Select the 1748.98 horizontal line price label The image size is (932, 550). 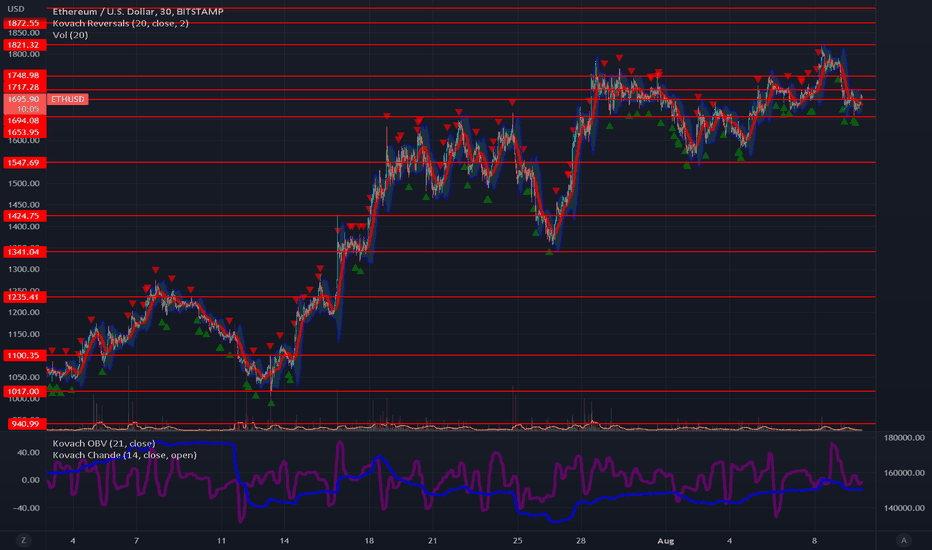coord(24,76)
